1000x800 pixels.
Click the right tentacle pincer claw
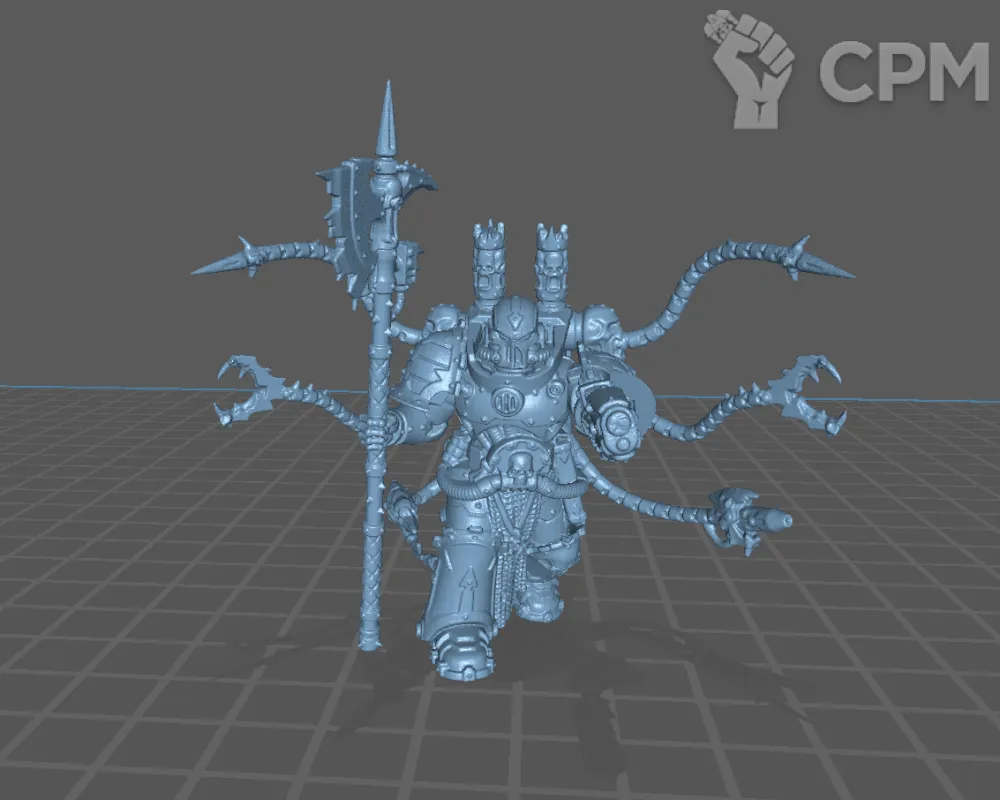coord(807,392)
